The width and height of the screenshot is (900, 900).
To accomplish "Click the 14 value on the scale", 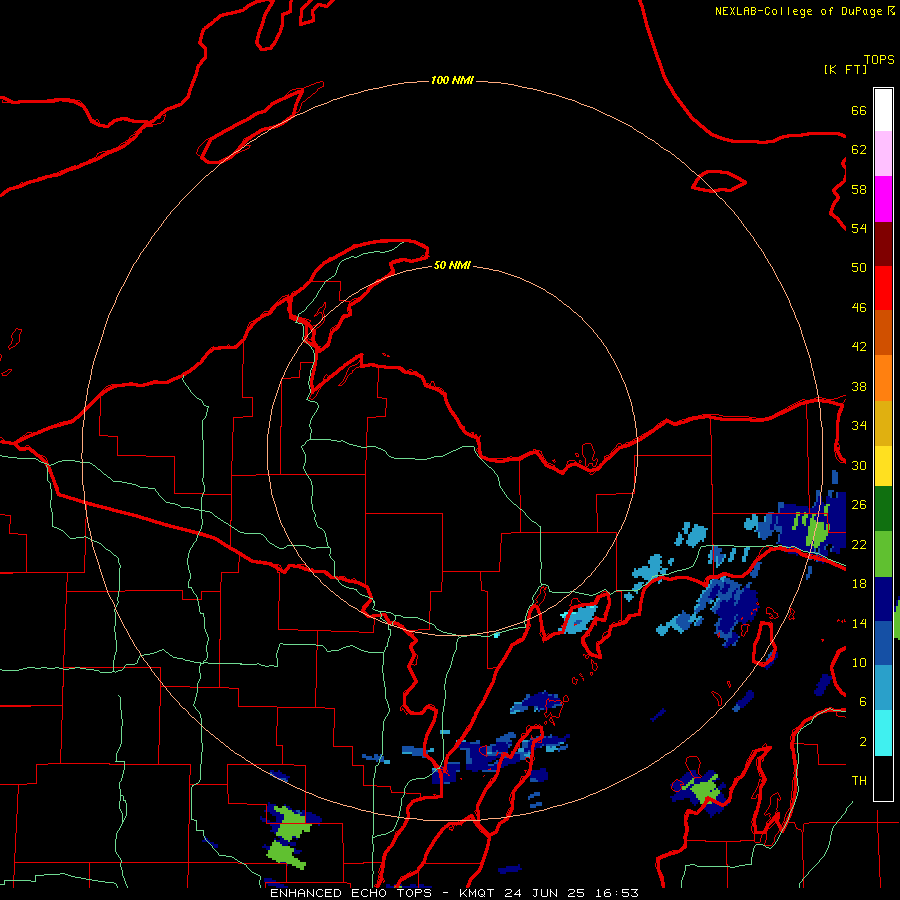I will coord(859,623).
